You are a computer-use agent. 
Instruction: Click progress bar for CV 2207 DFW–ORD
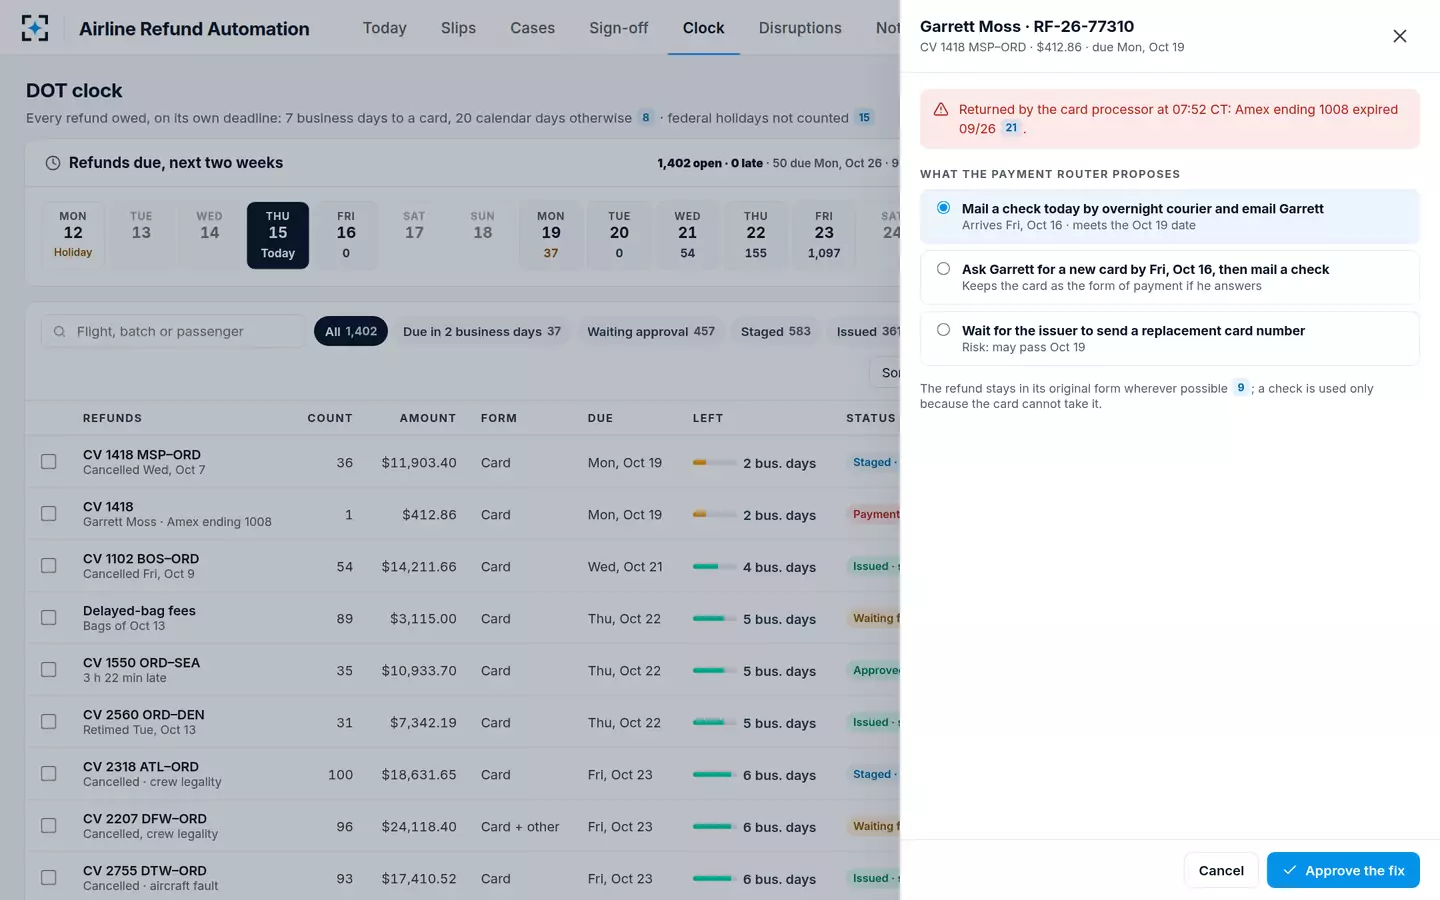point(714,826)
